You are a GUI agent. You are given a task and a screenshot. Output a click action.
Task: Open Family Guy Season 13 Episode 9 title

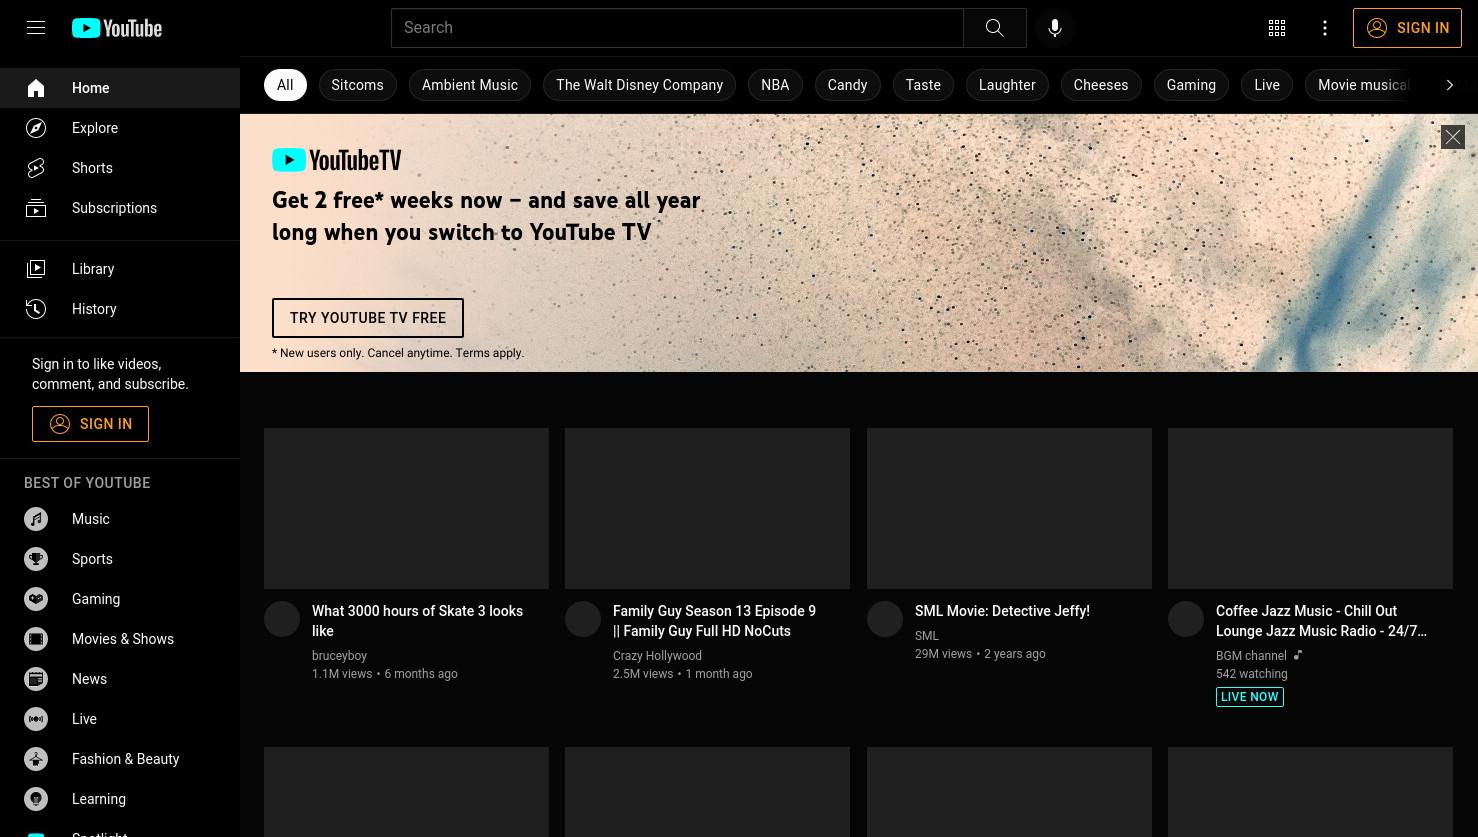pyautogui.click(x=714, y=621)
